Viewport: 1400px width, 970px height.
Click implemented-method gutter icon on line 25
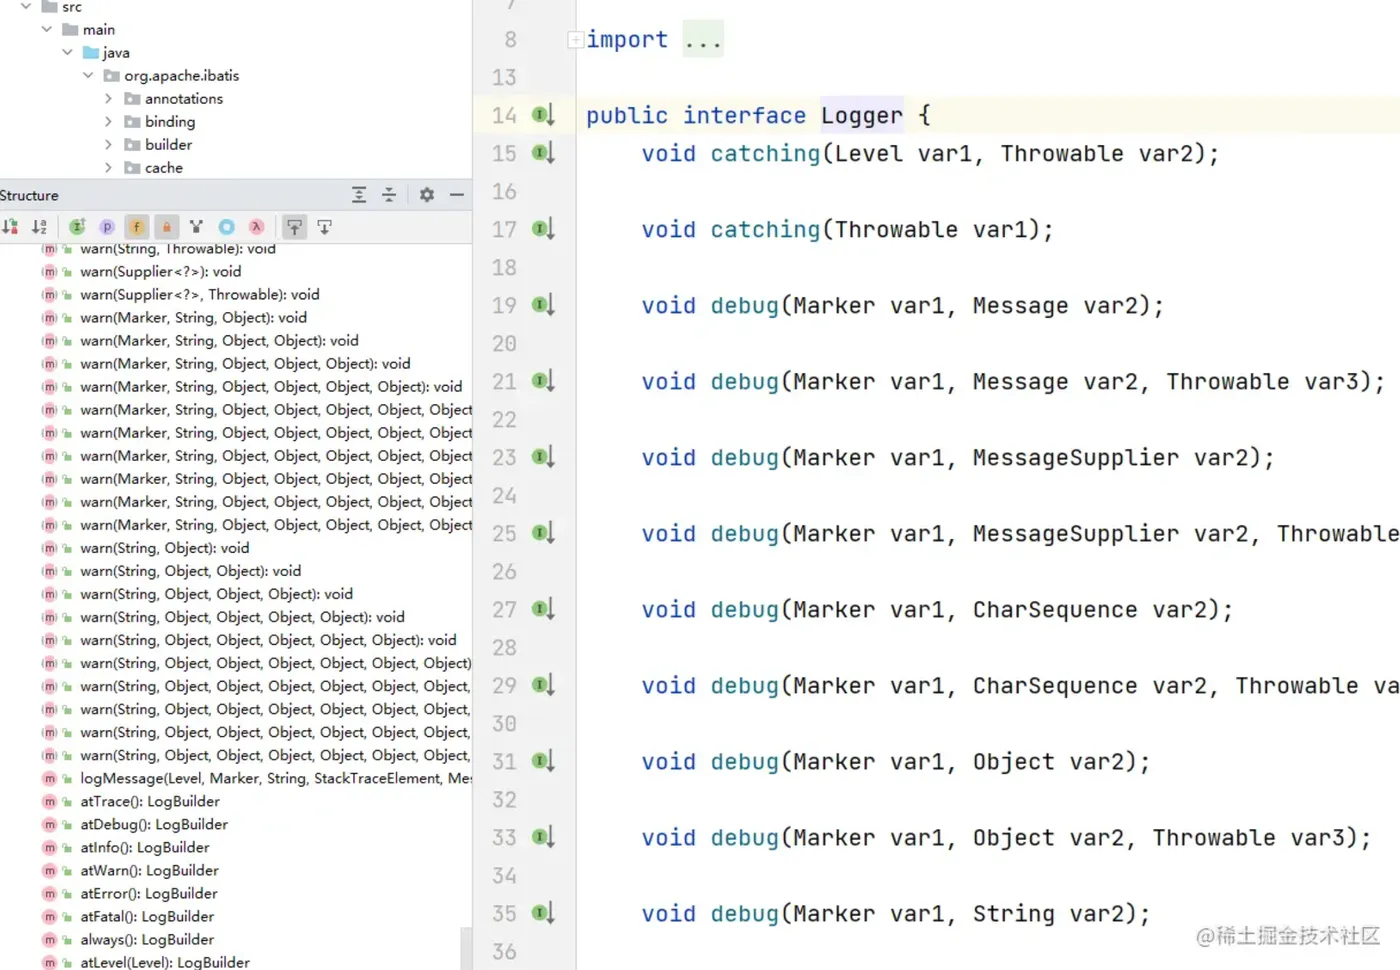(x=543, y=533)
